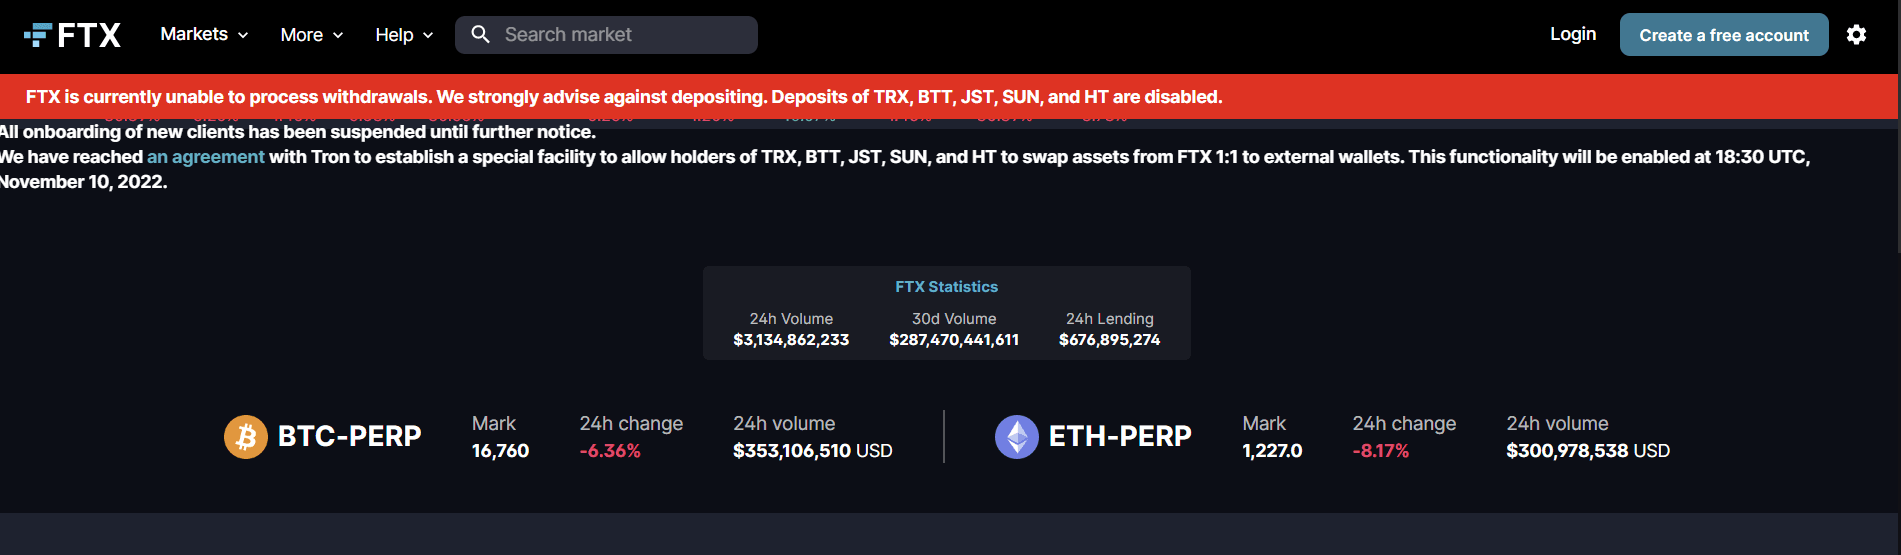The height and width of the screenshot is (555, 1901).
Task: Expand the Help dropdown menu
Action: click(404, 35)
